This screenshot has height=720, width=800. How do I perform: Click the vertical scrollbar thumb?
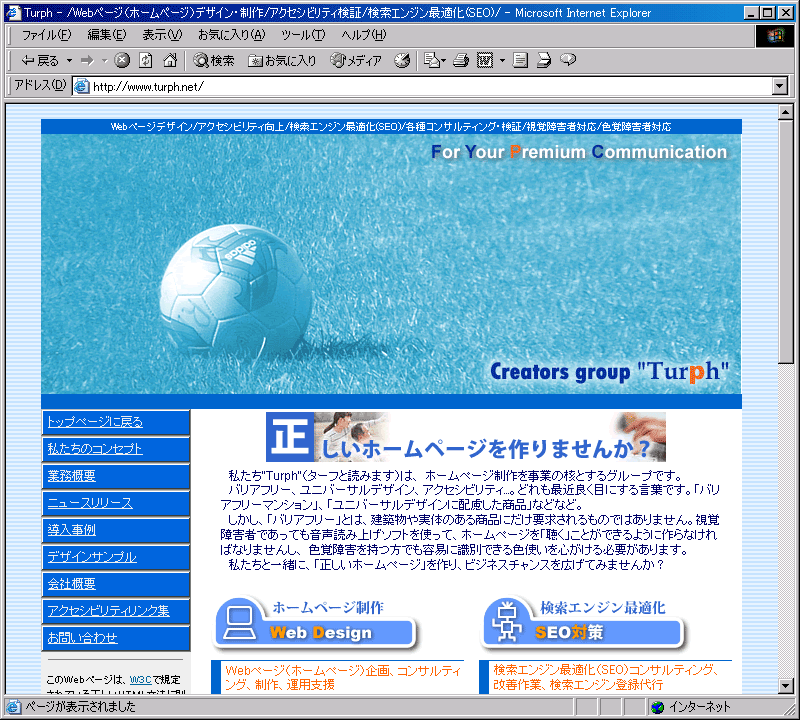coord(786,242)
